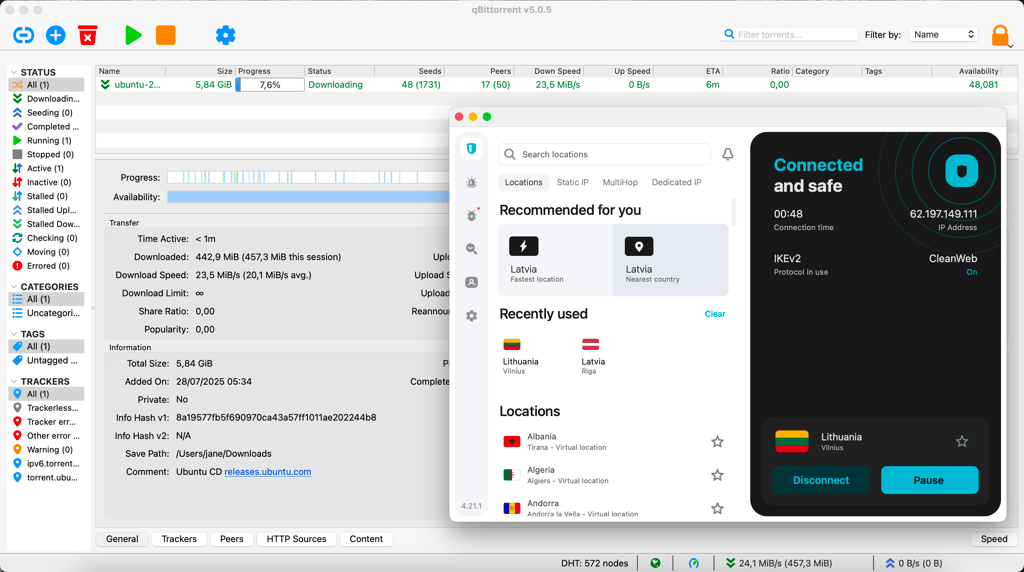Focus the Filter torrents search field

(x=789, y=35)
